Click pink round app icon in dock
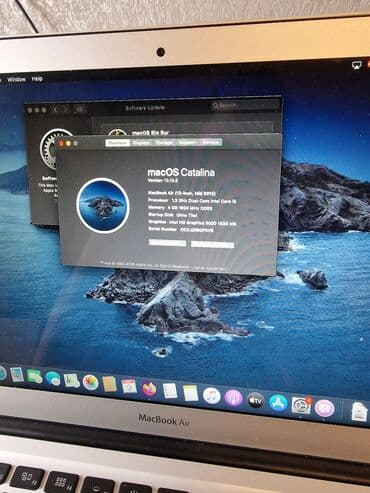The height and width of the screenshot is (493, 370). (x=325, y=408)
